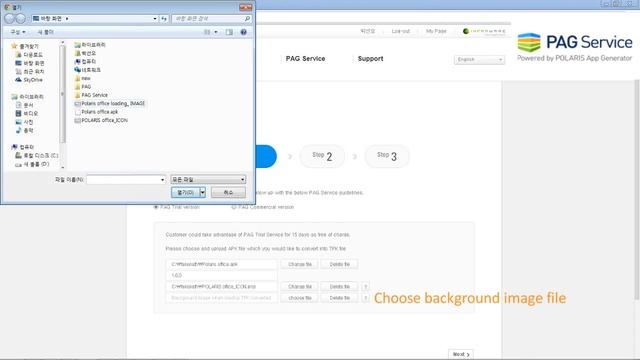Click the Next button on webpage
Image resolution: width=640 pixels, height=360 pixels.
(461, 354)
